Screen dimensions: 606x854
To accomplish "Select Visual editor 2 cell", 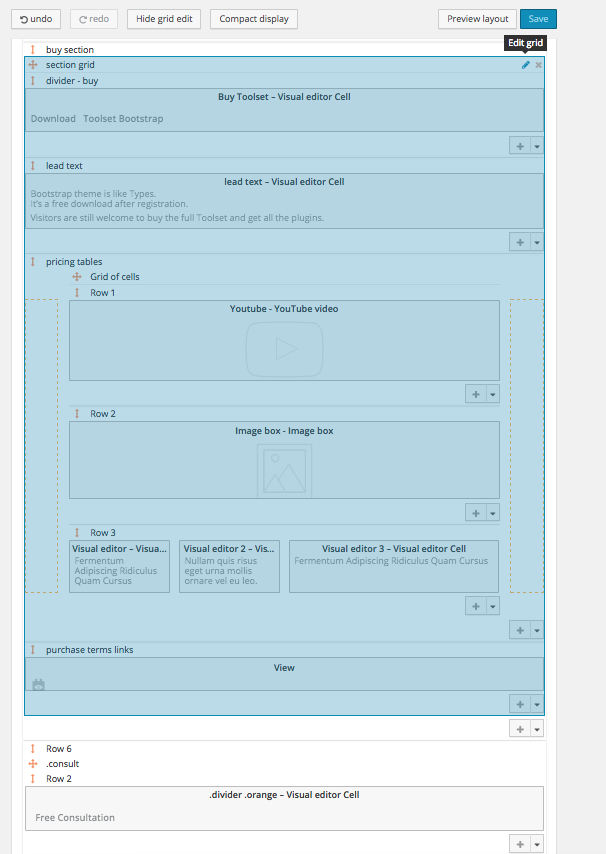I will point(229,566).
